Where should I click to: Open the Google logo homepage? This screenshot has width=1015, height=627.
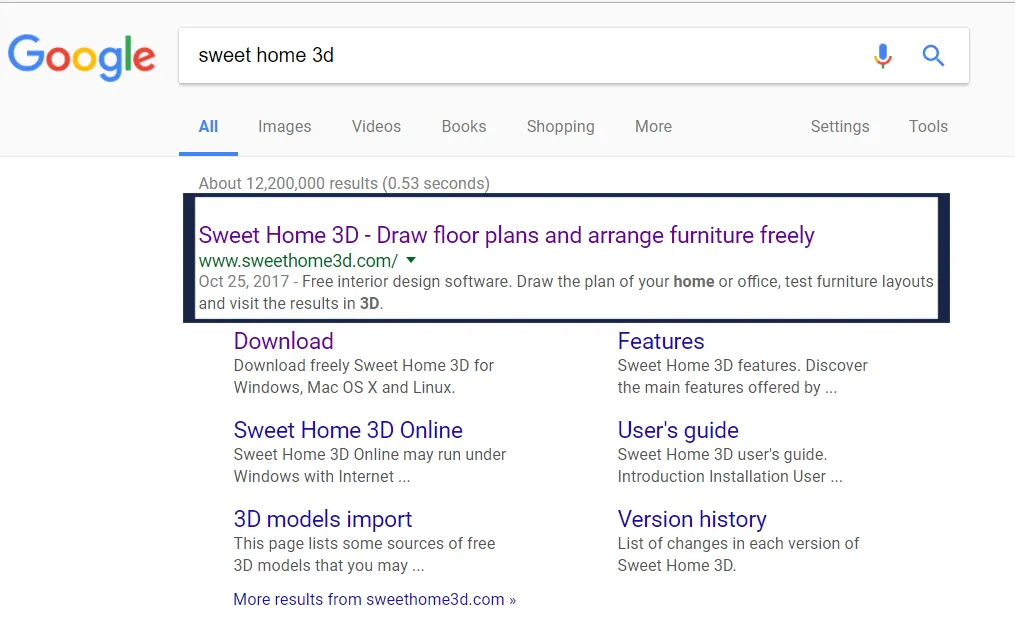(x=82, y=57)
